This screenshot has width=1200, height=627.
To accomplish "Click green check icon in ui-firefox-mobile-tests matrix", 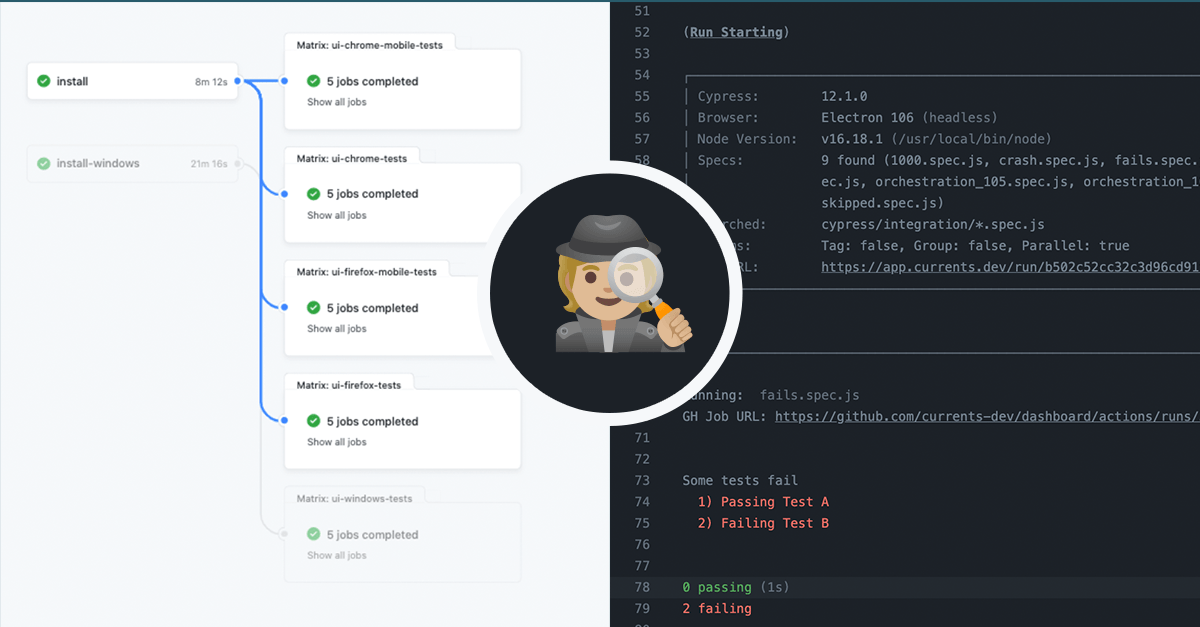I will (313, 308).
